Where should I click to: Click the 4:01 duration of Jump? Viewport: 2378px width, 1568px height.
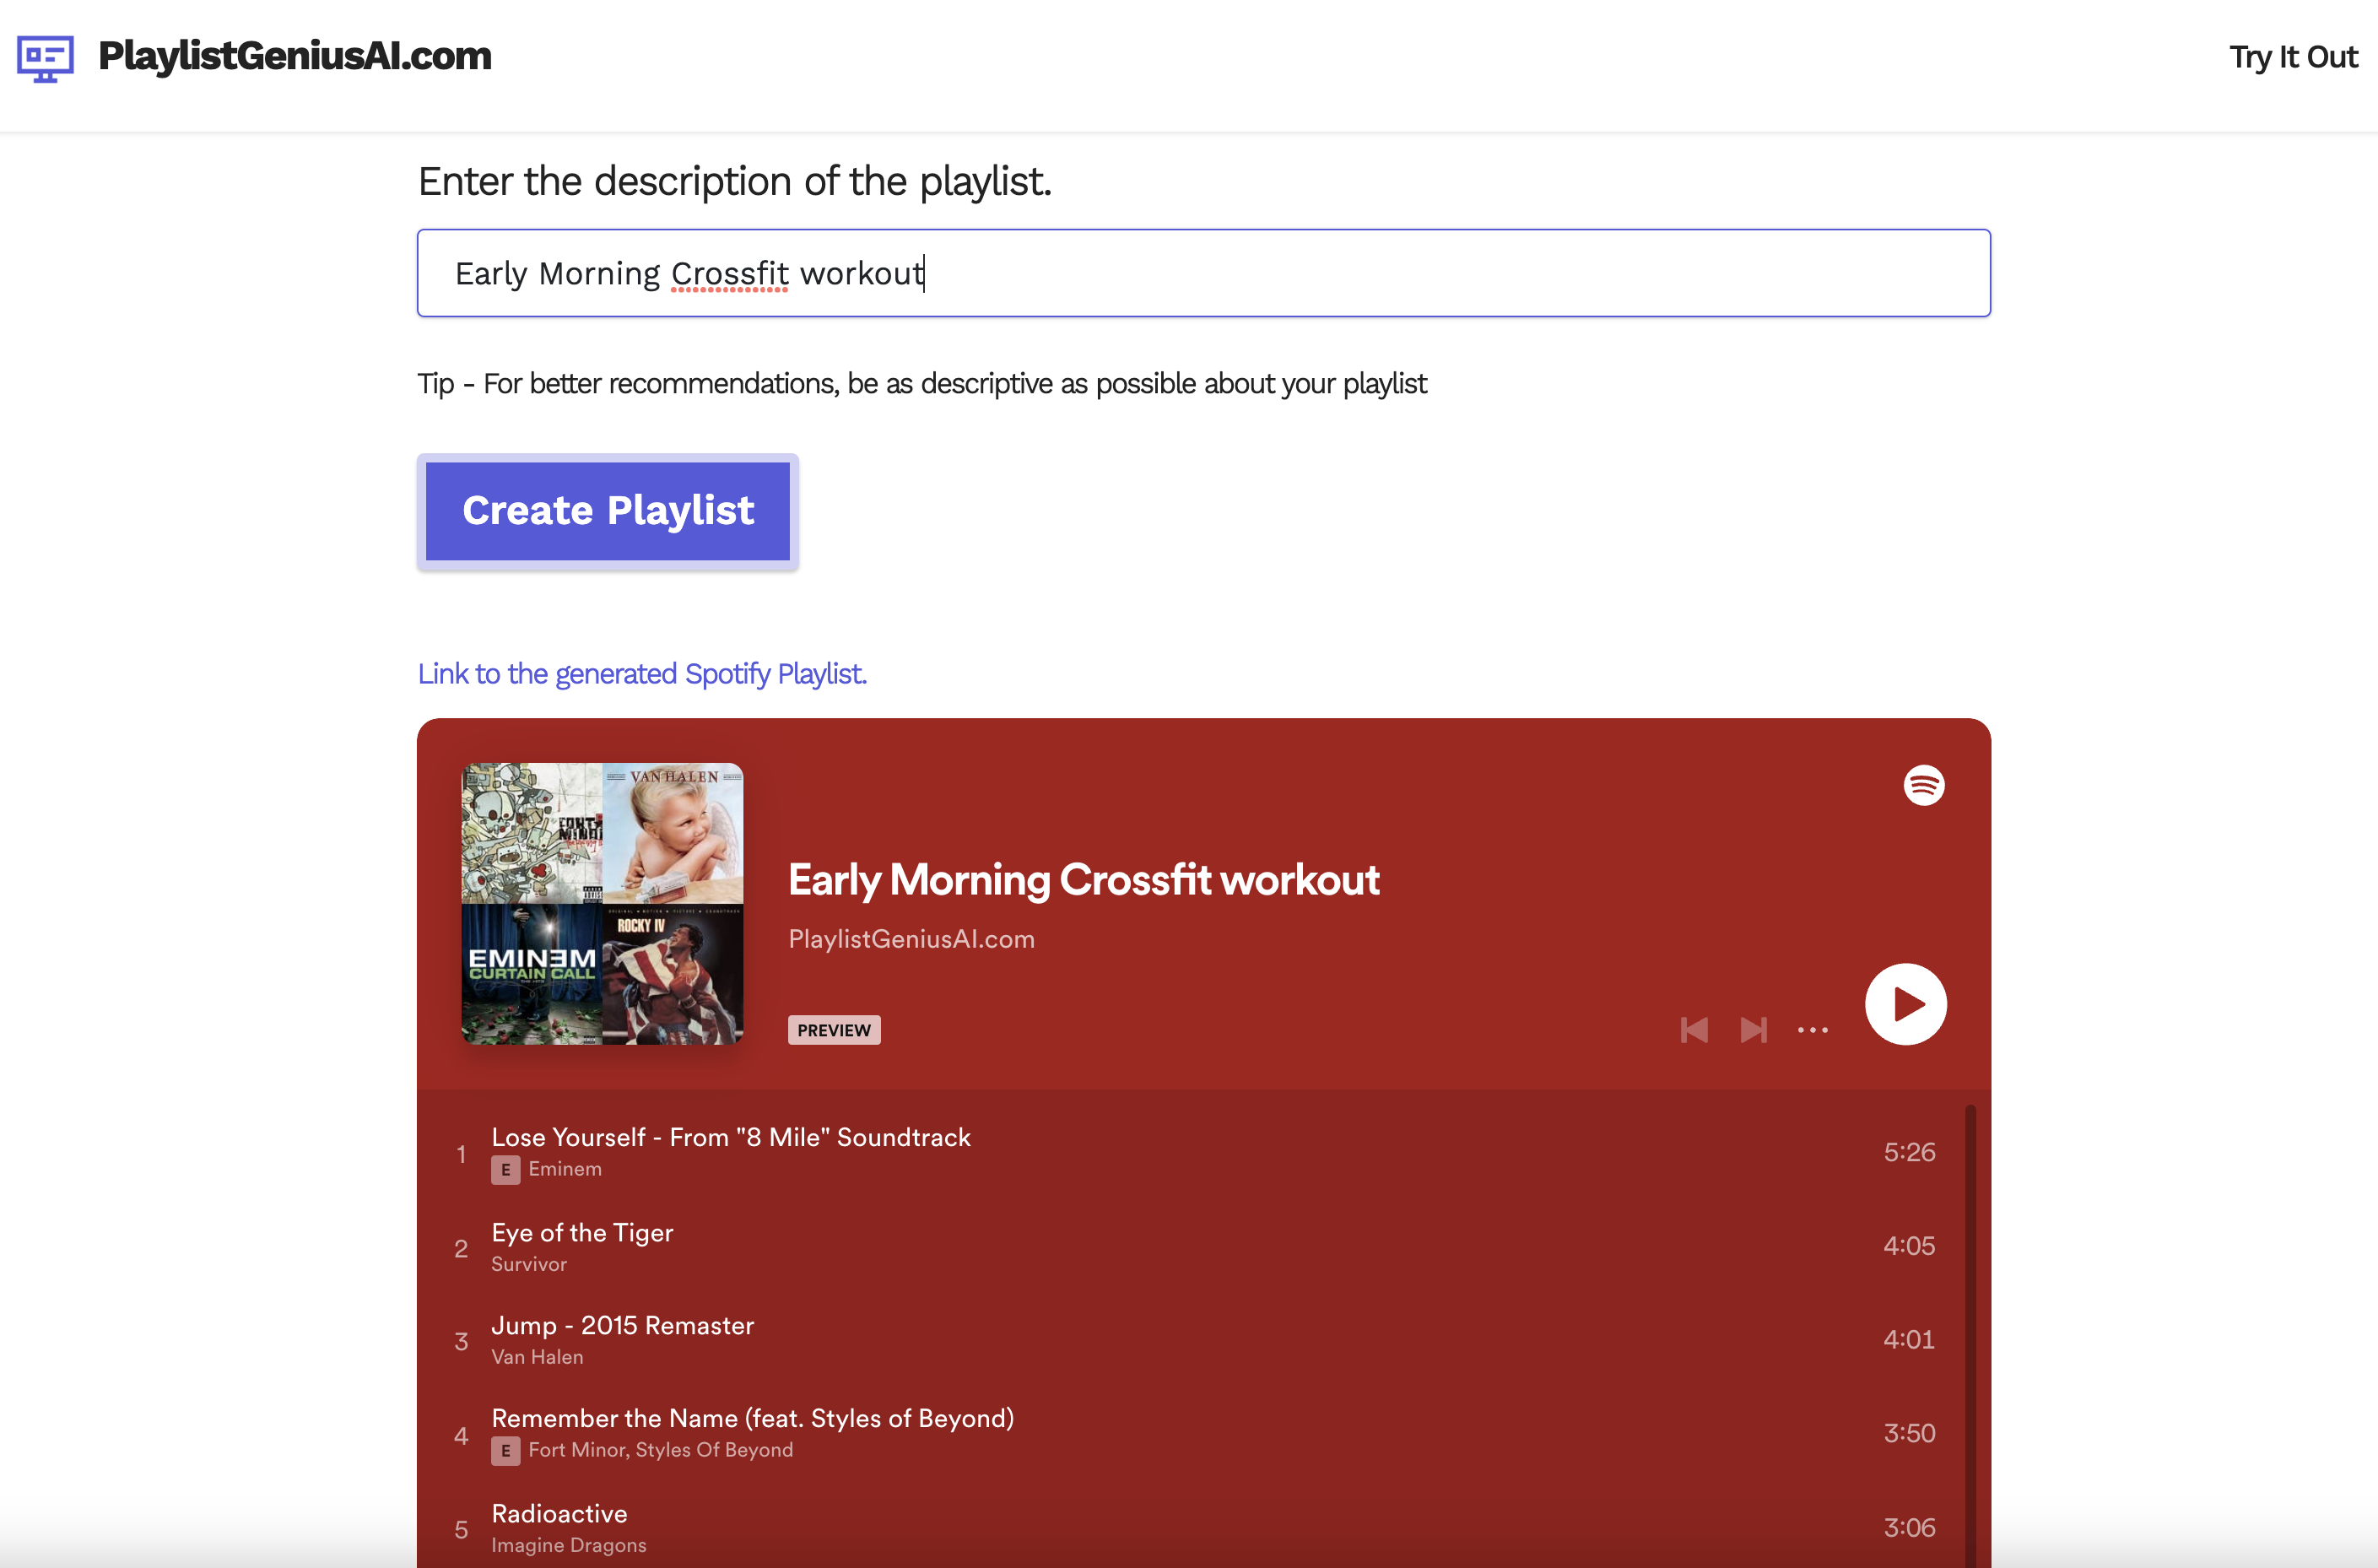point(1909,1340)
